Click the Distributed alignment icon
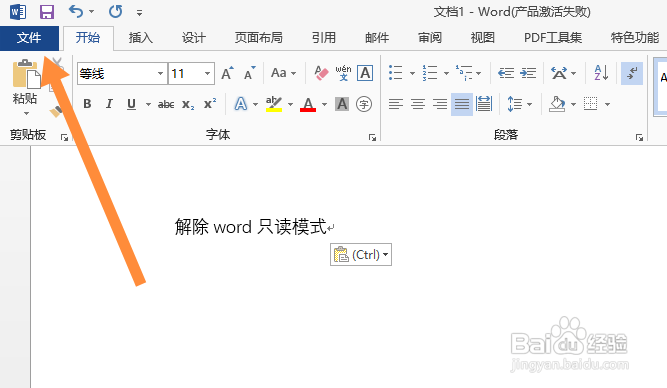Screen dimensions: 667x388 pos(484,104)
